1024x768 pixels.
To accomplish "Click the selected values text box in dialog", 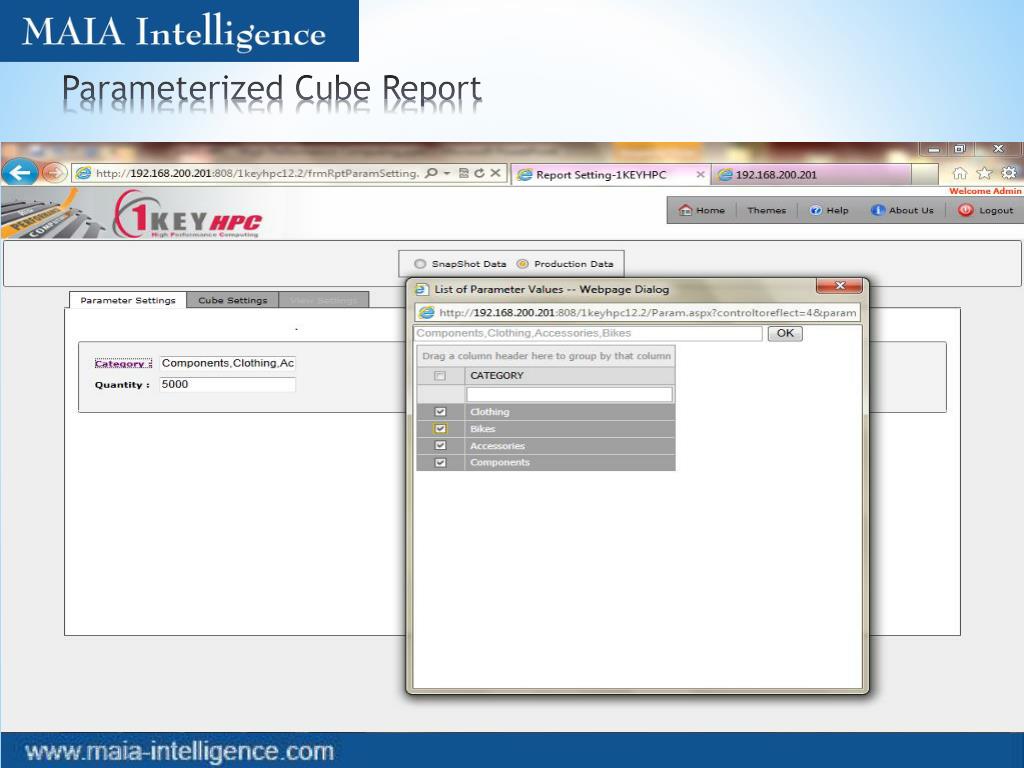I will click(588, 333).
